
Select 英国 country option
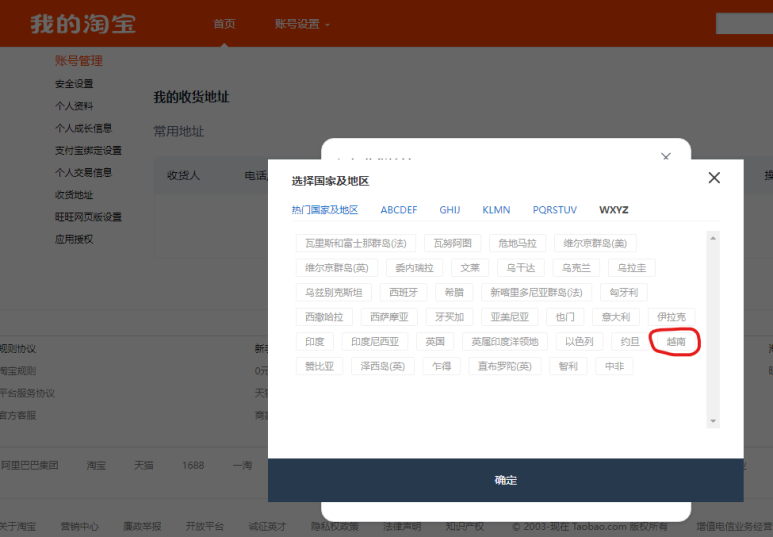[x=435, y=342]
